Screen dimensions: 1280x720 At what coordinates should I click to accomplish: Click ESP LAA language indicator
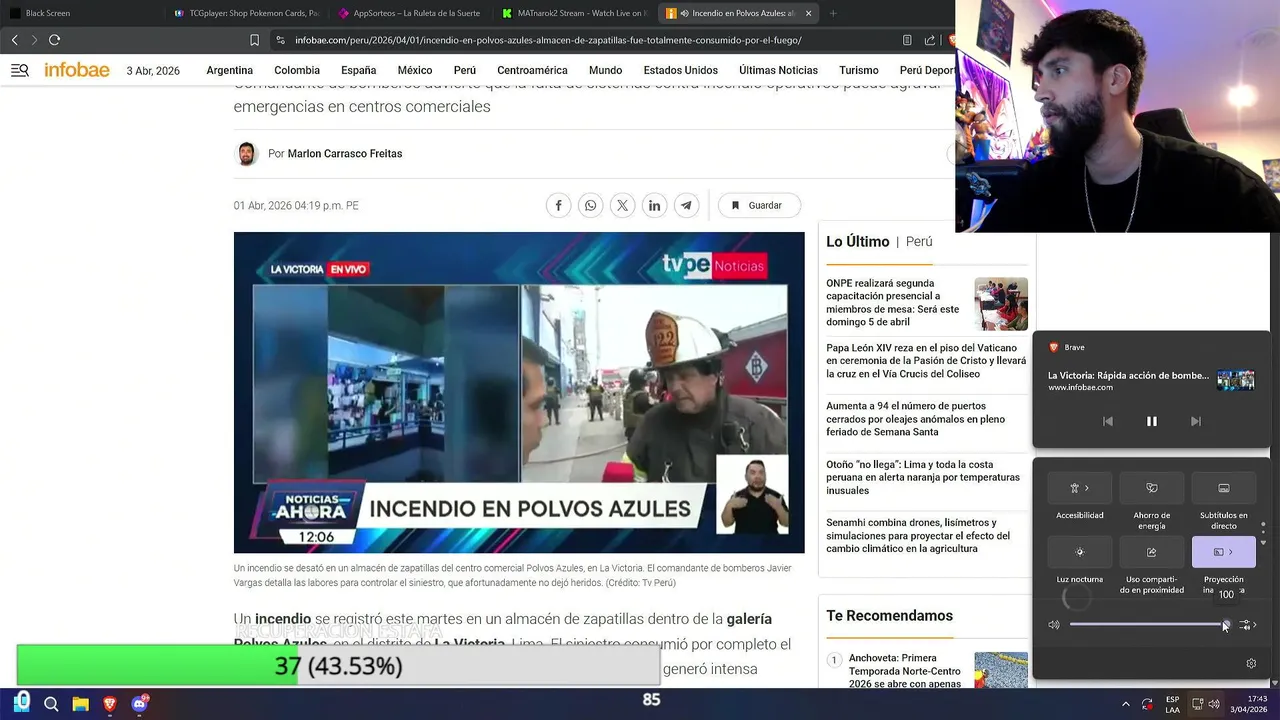[1172, 704]
